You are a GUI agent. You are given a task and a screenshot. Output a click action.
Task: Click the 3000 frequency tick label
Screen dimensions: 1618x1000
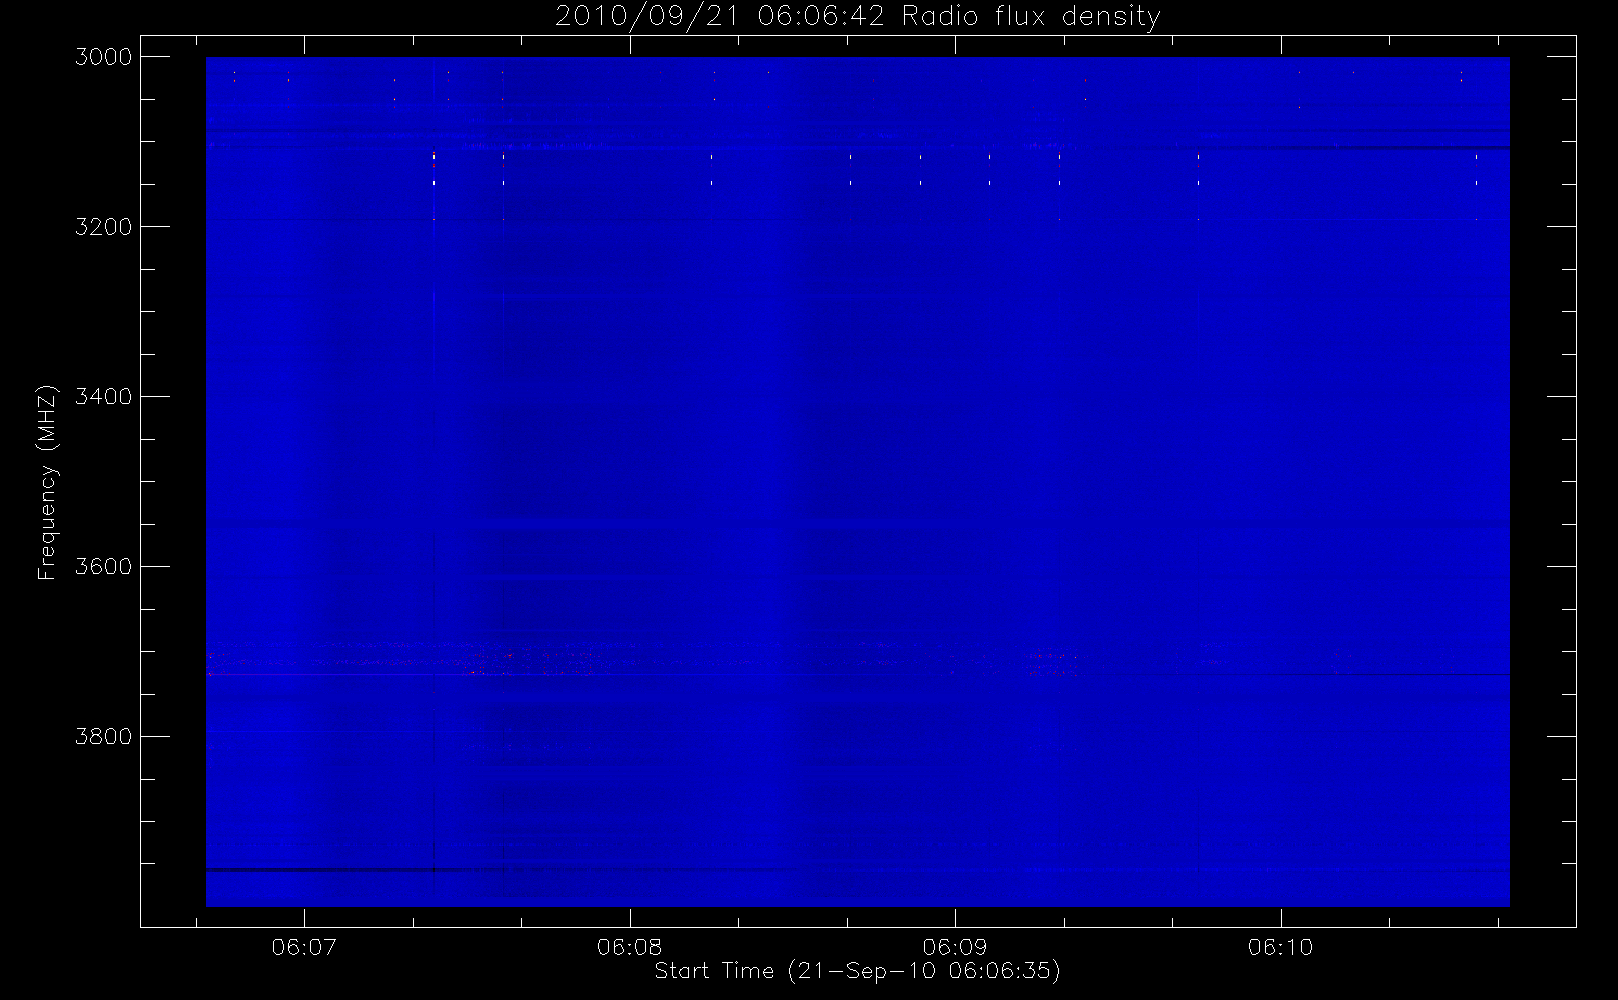point(104,57)
